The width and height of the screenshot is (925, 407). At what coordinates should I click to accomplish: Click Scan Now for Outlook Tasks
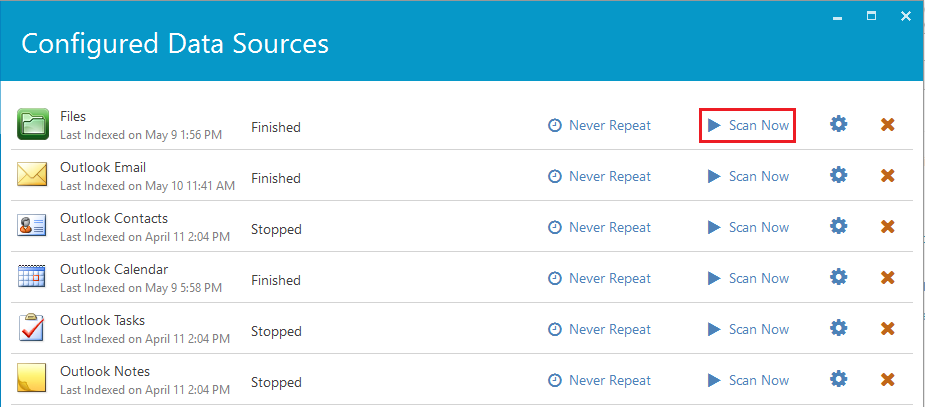[748, 329]
